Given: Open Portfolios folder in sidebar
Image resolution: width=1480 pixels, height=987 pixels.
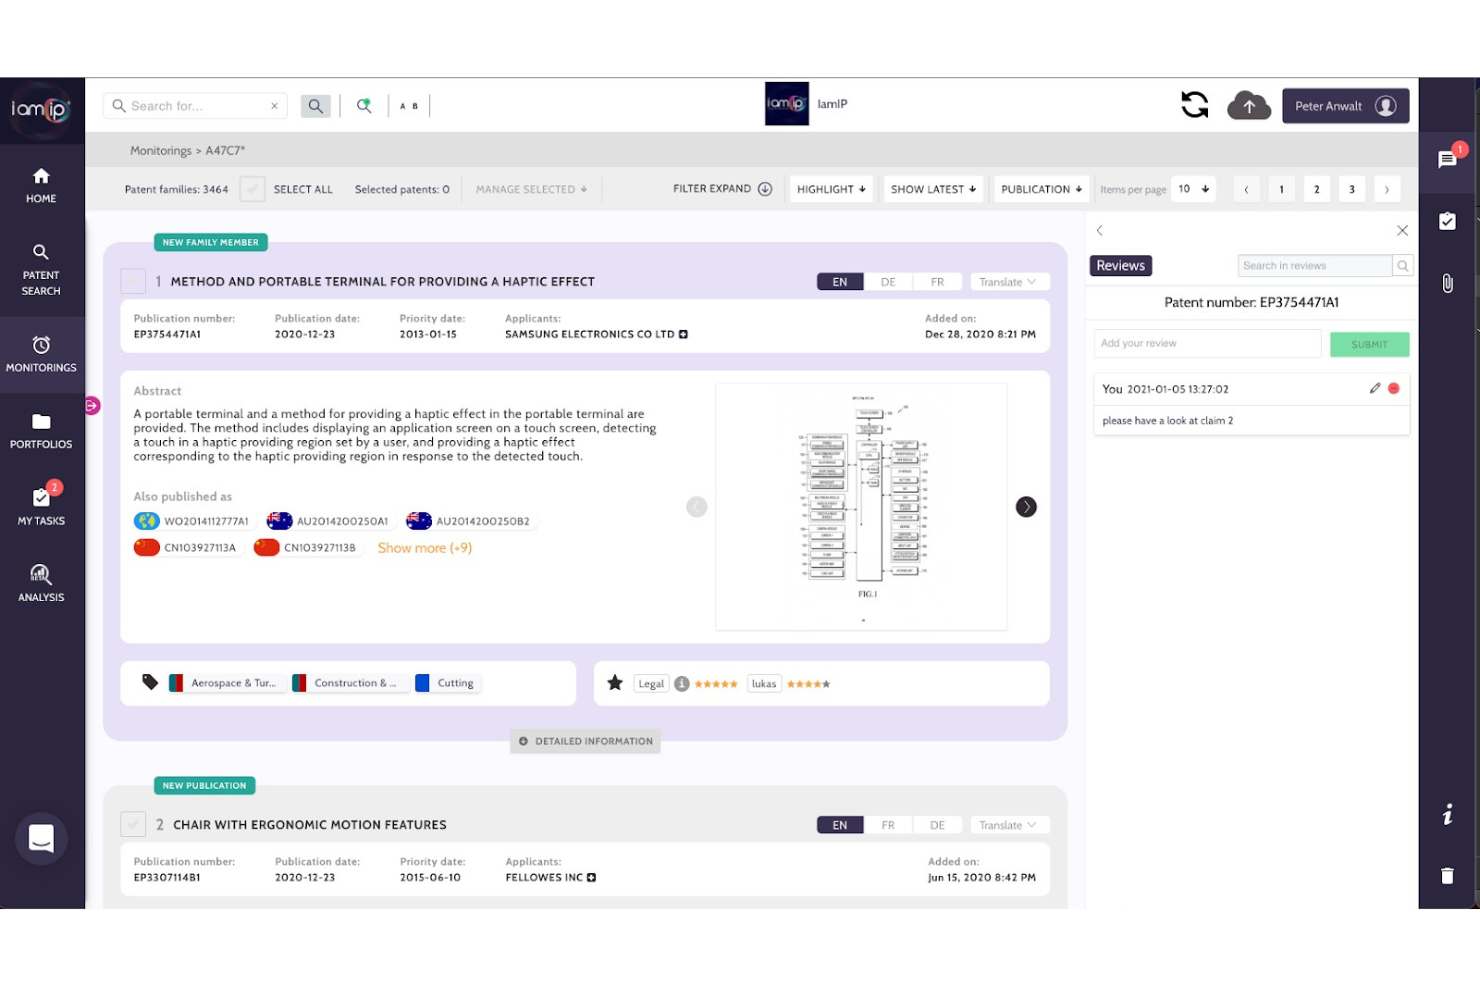Looking at the screenshot, I should point(41,431).
